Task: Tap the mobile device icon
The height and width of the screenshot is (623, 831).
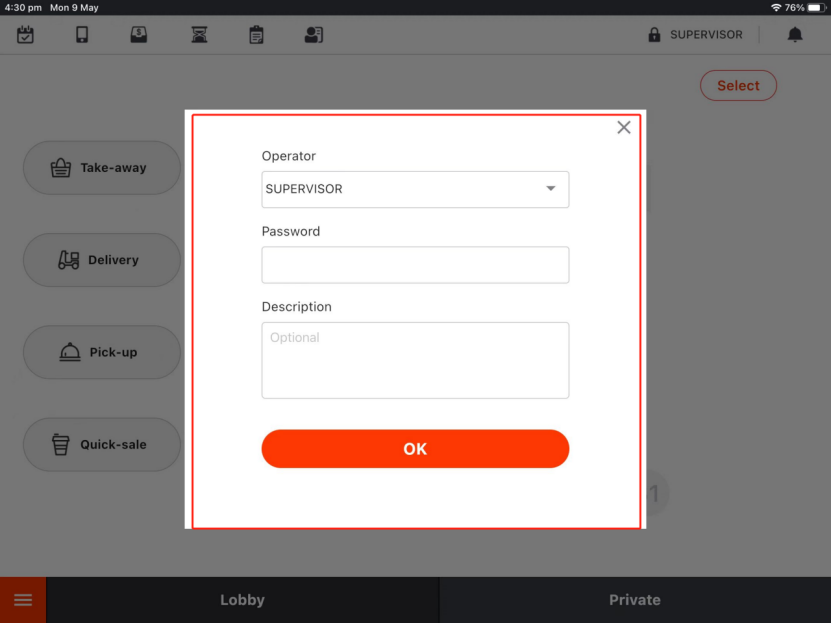Action: [x=82, y=35]
